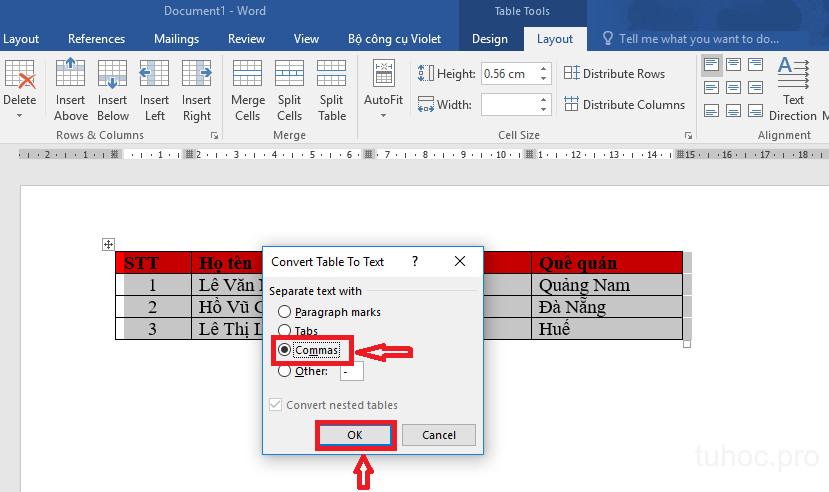The image size is (829, 492).
Task: Click the AutoFit icon
Action: [x=383, y=73]
